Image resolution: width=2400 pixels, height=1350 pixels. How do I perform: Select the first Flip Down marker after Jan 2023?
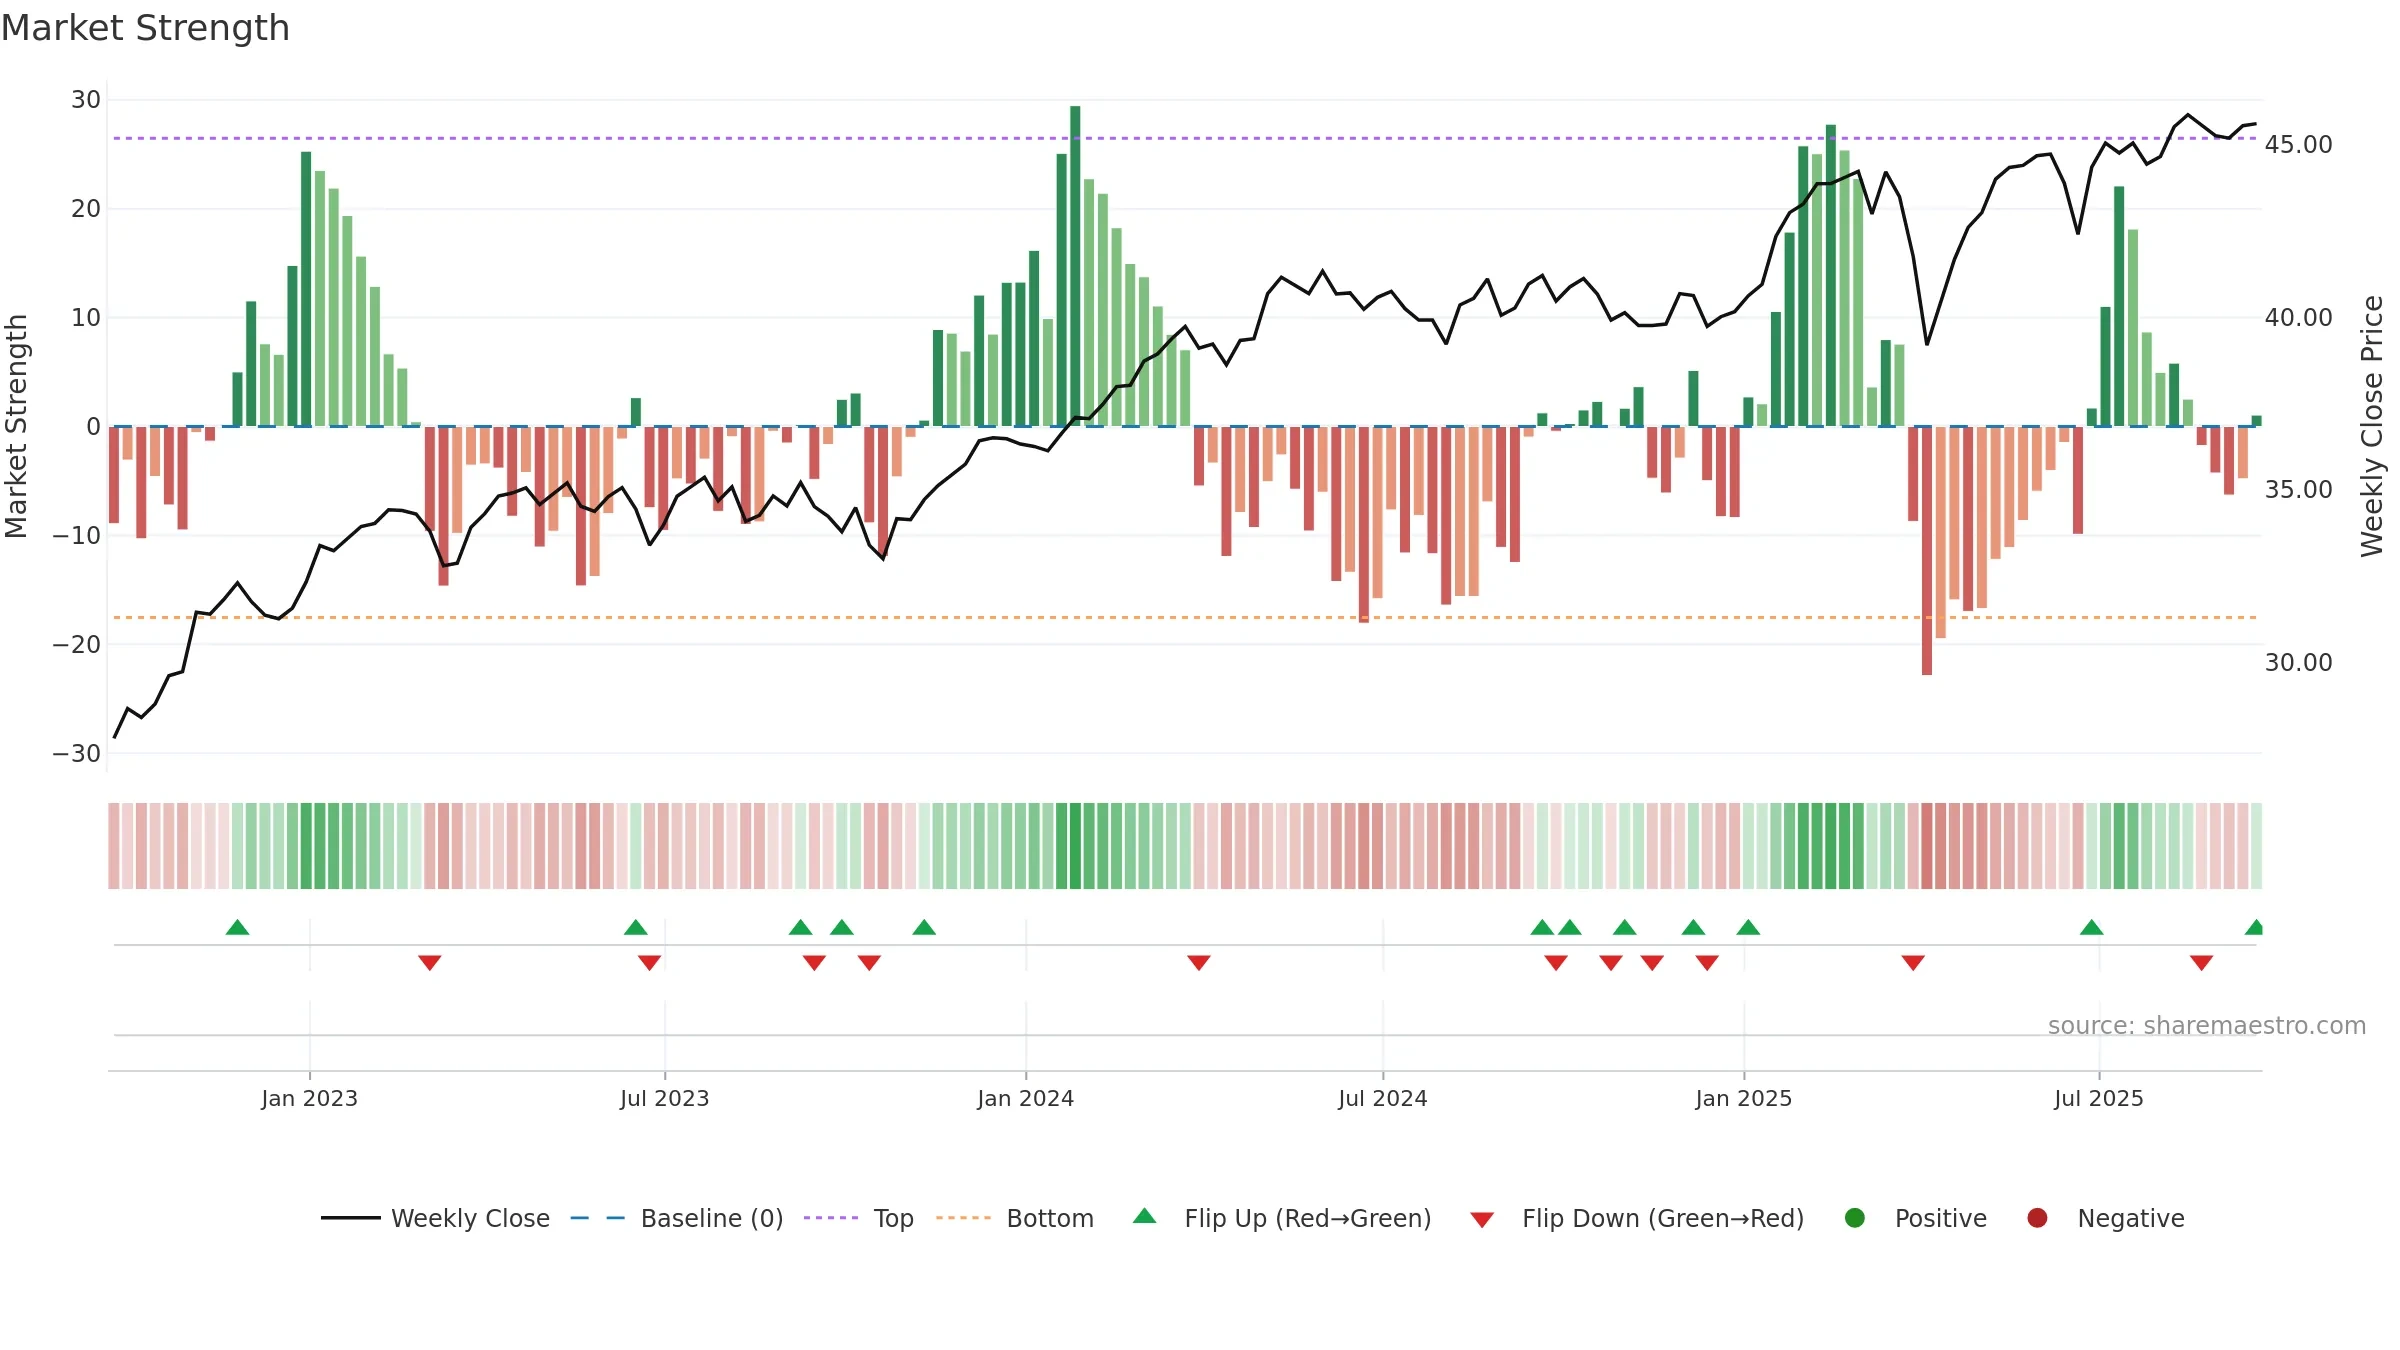(430, 962)
